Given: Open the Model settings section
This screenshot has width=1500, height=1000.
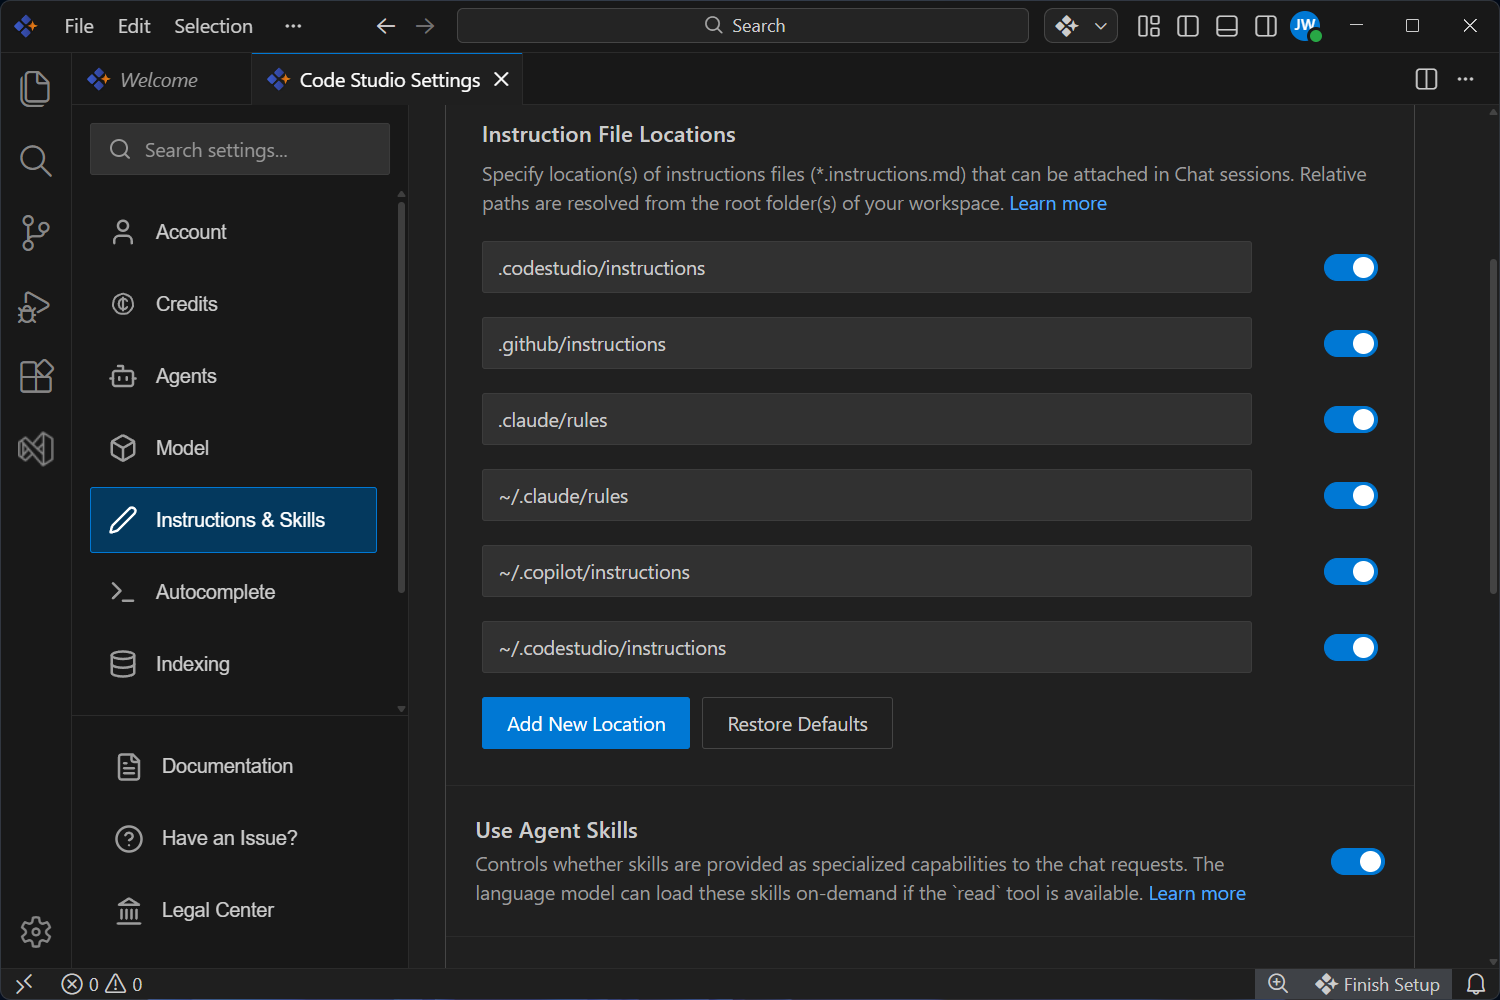Looking at the screenshot, I should click(x=233, y=448).
